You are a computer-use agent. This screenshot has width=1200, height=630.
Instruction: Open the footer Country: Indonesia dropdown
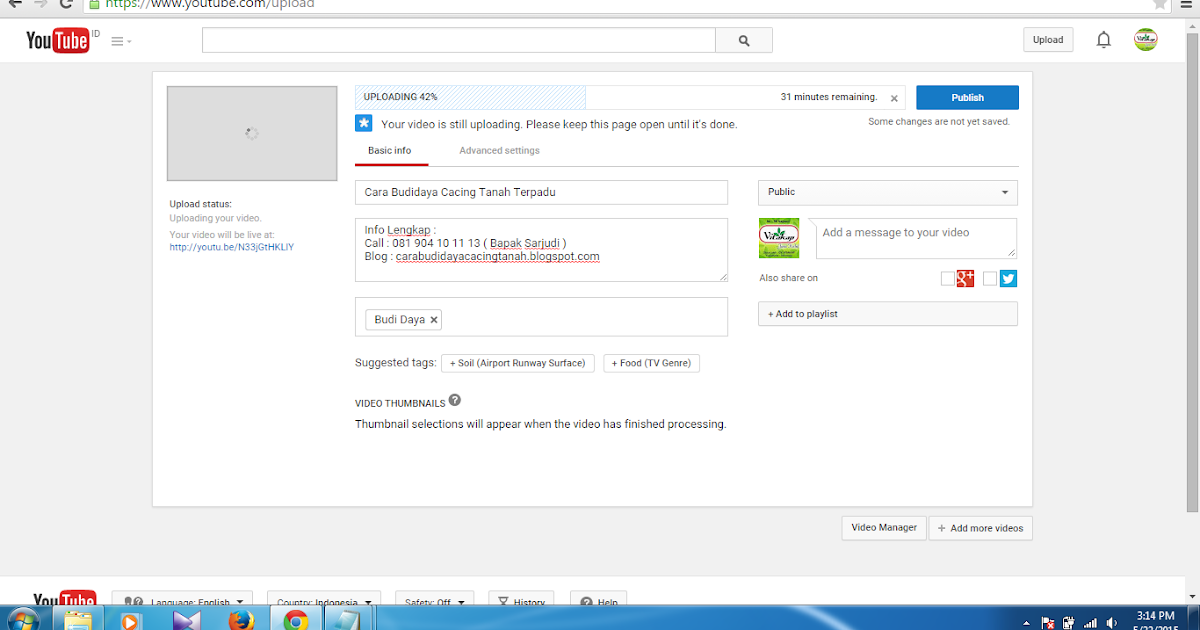324,598
